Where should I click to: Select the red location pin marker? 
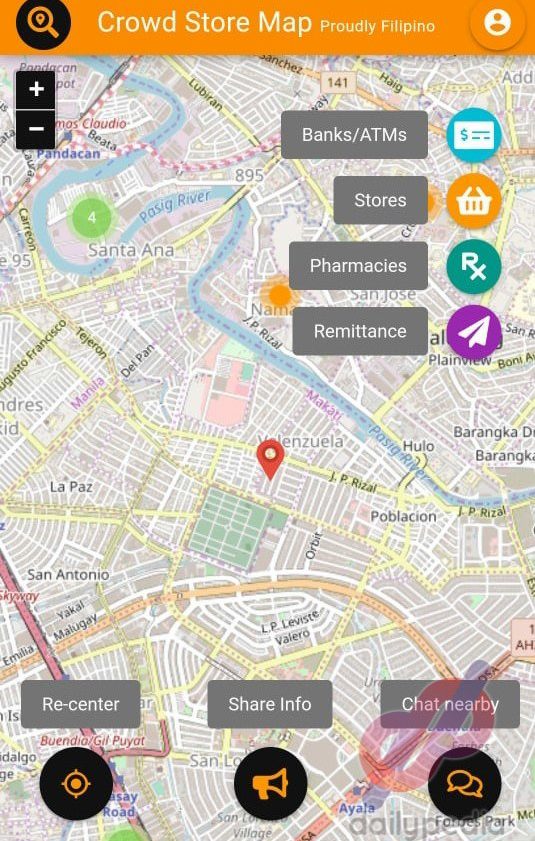270,459
